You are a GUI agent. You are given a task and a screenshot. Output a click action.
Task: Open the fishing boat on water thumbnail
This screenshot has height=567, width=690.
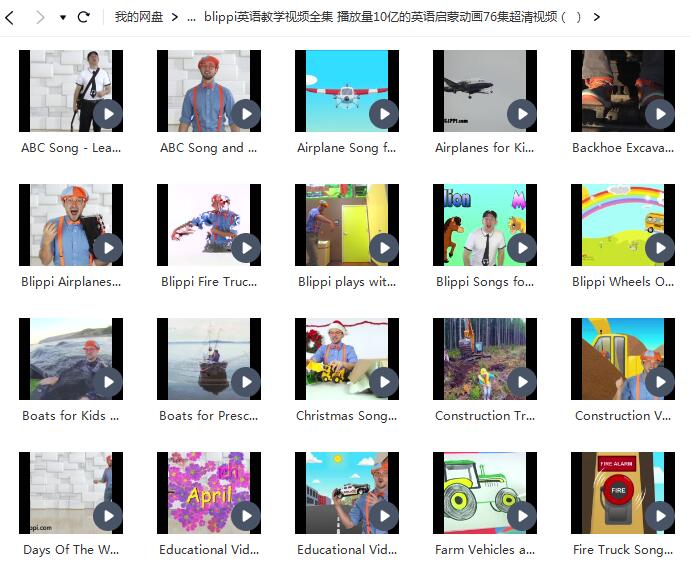coord(209,359)
